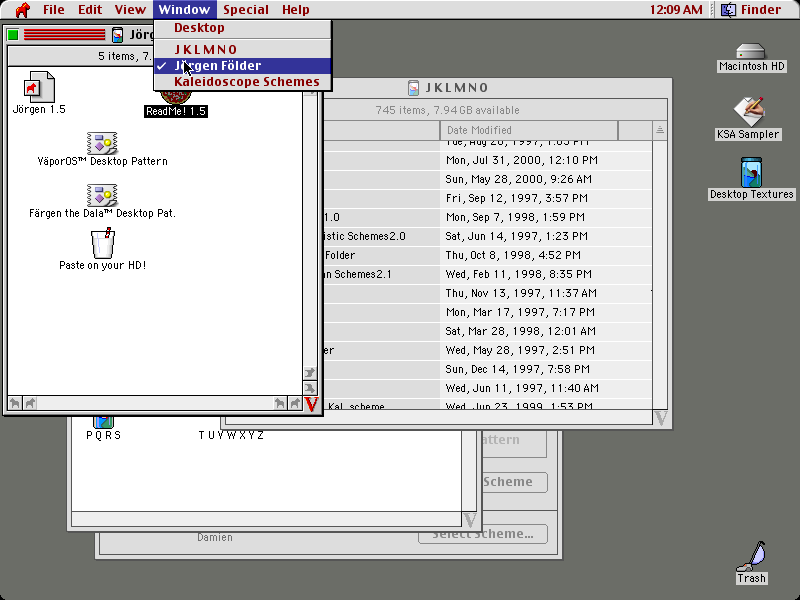The height and width of the screenshot is (600, 800).
Task: Select the TUVWXYZ folder label in back window
Action: (x=231, y=435)
